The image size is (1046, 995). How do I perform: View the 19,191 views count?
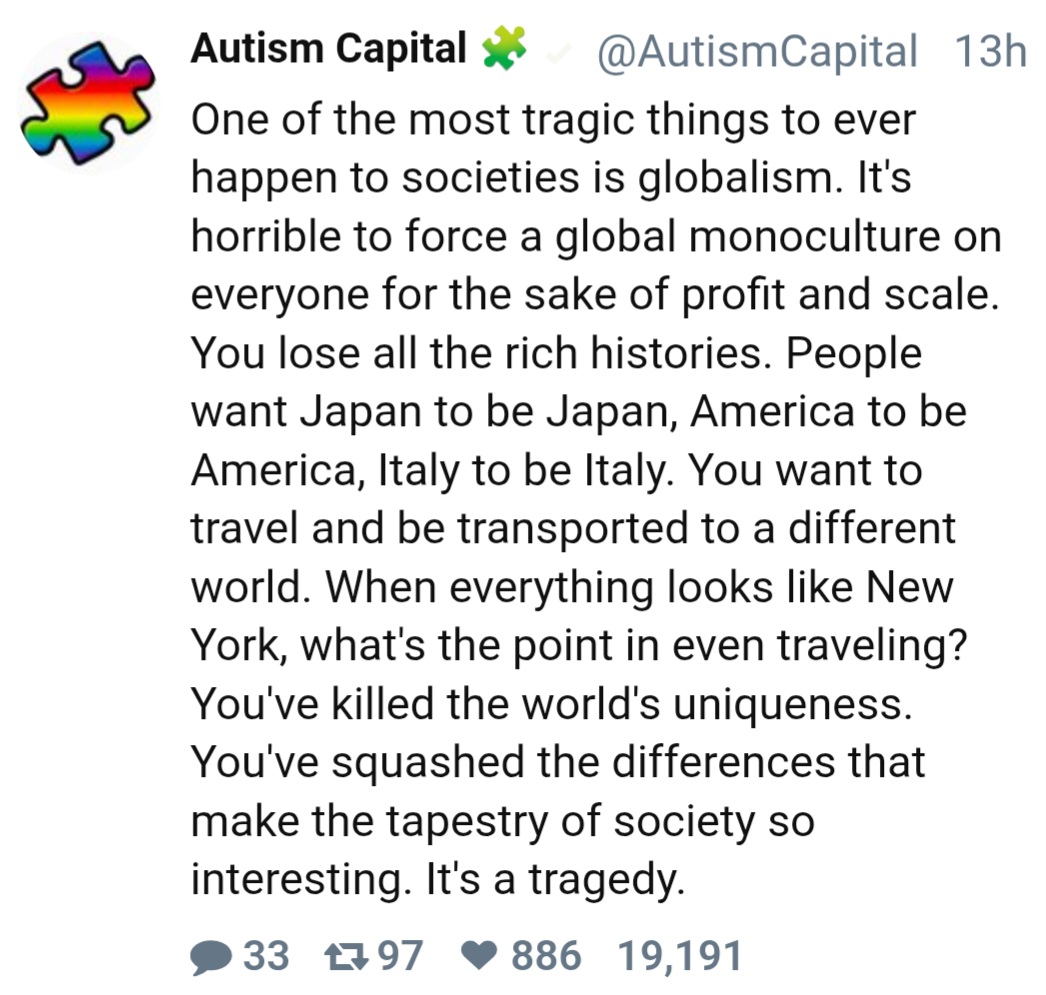tap(681, 956)
